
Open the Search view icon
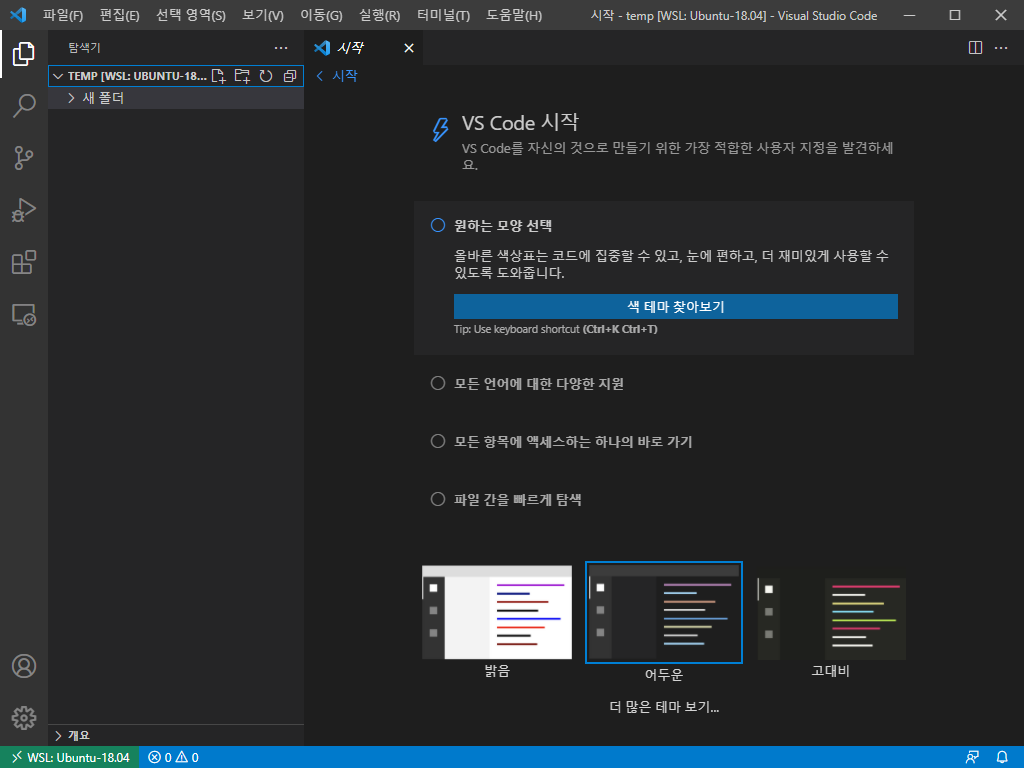[x=24, y=106]
